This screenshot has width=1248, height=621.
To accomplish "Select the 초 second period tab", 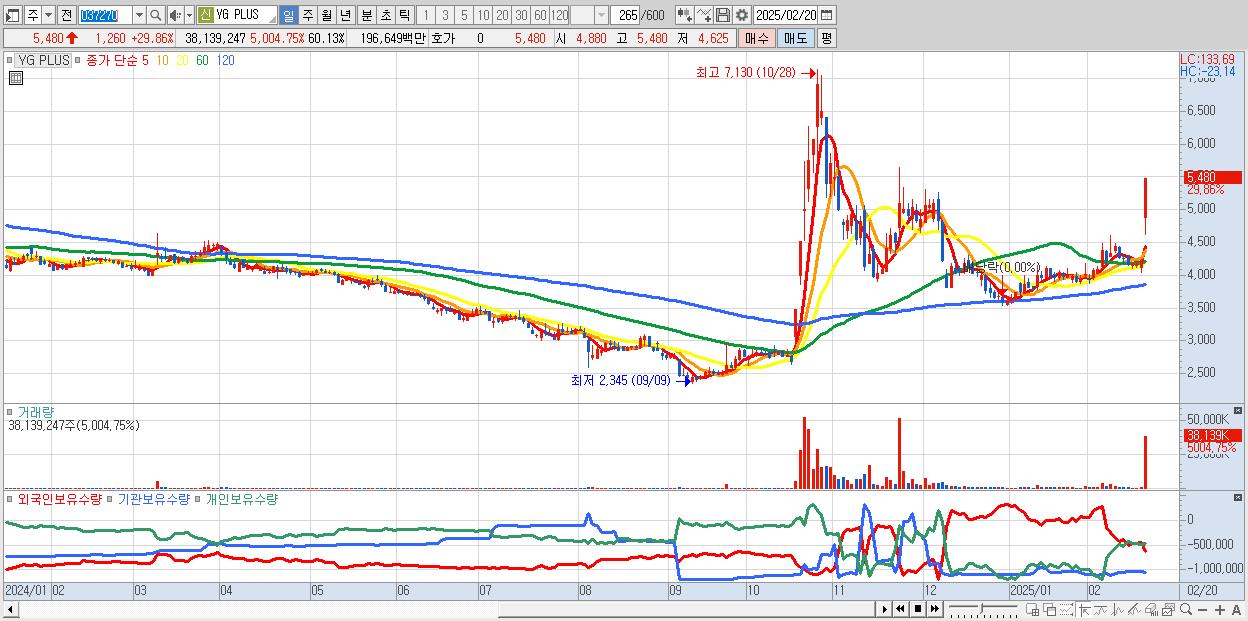I will (385, 15).
